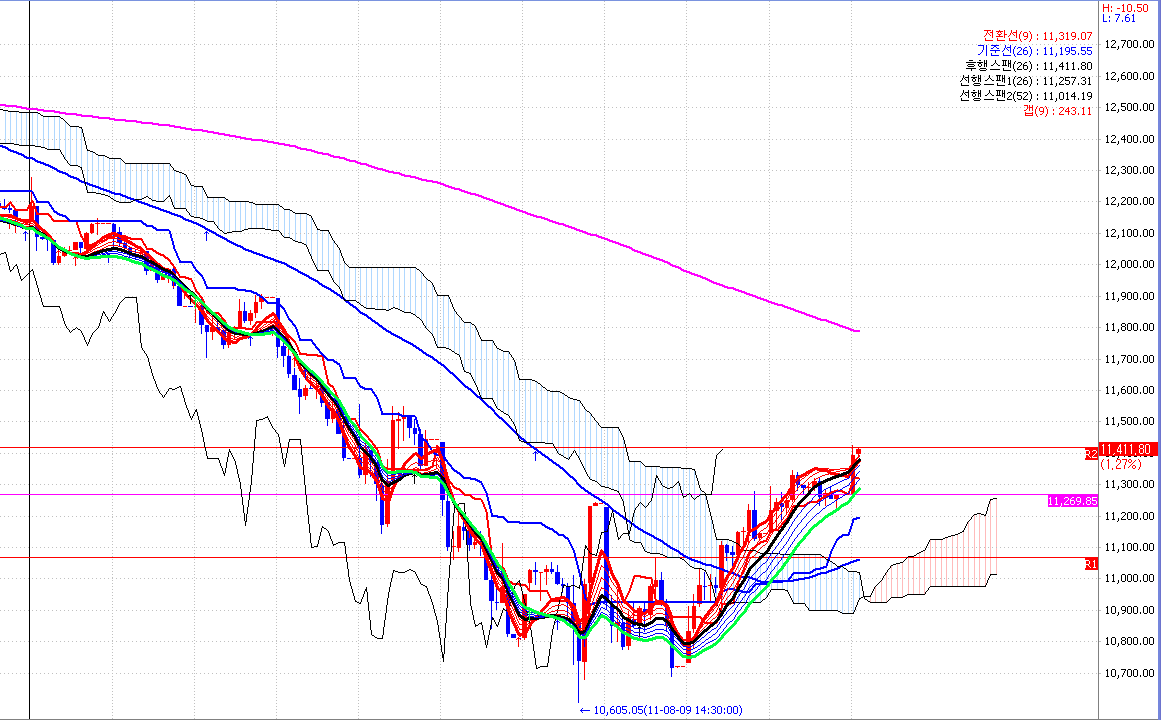Click the 선행스팬1(26) legend label
Image resolution: width=1161 pixels, height=720 pixels.
tap(1025, 81)
